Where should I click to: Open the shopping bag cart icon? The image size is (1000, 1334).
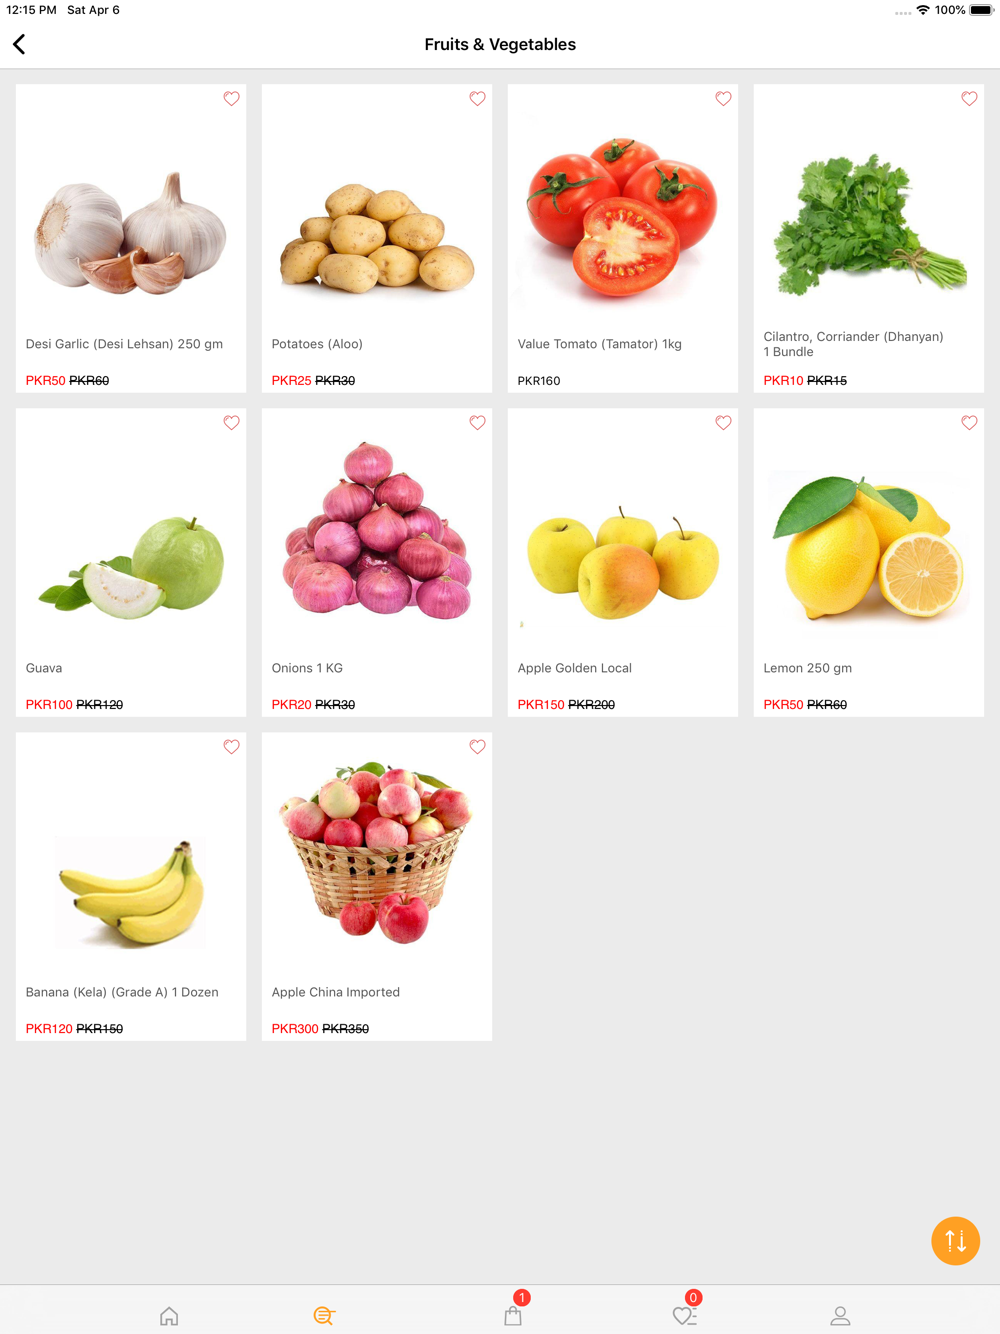[x=514, y=1314]
